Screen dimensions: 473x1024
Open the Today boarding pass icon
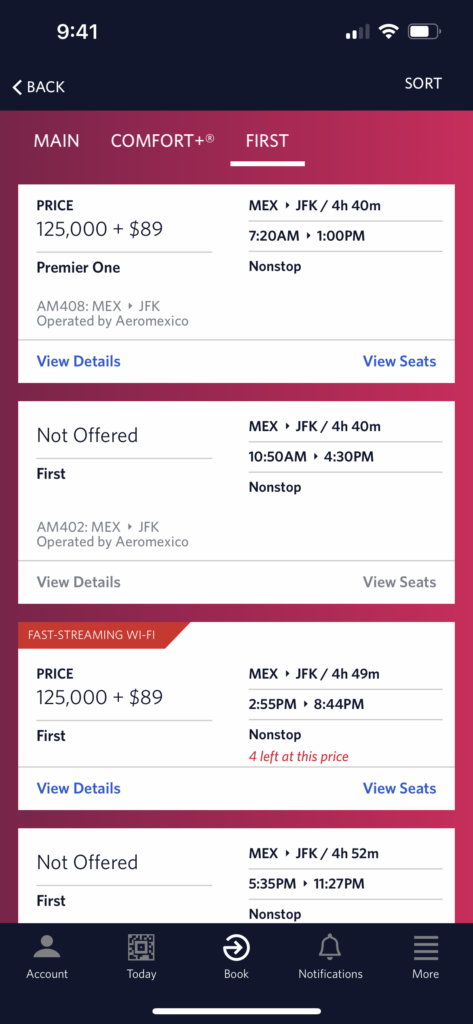[x=141, y=948]
